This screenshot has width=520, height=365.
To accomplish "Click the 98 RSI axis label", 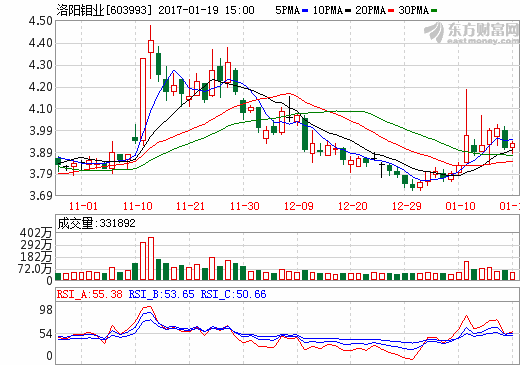I will pos(46,310).
